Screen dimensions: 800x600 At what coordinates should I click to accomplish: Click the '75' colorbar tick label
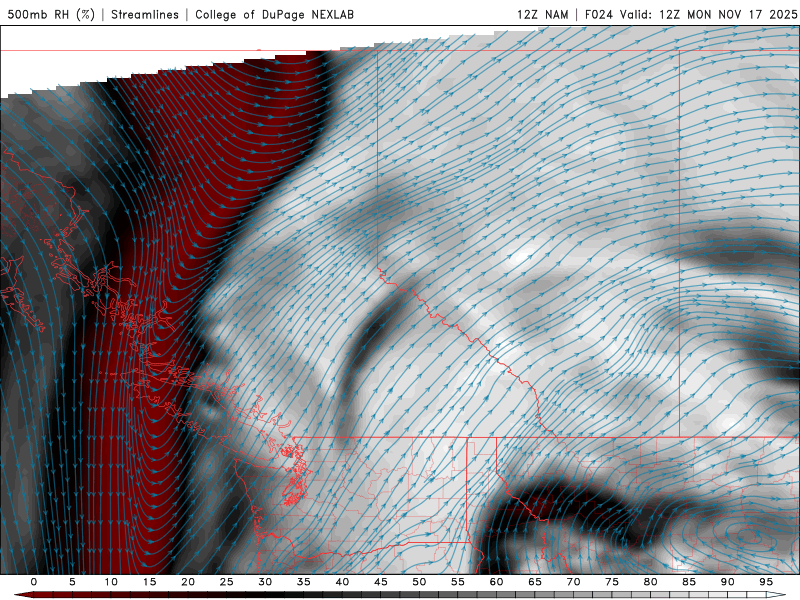click(x=612, y=582)
